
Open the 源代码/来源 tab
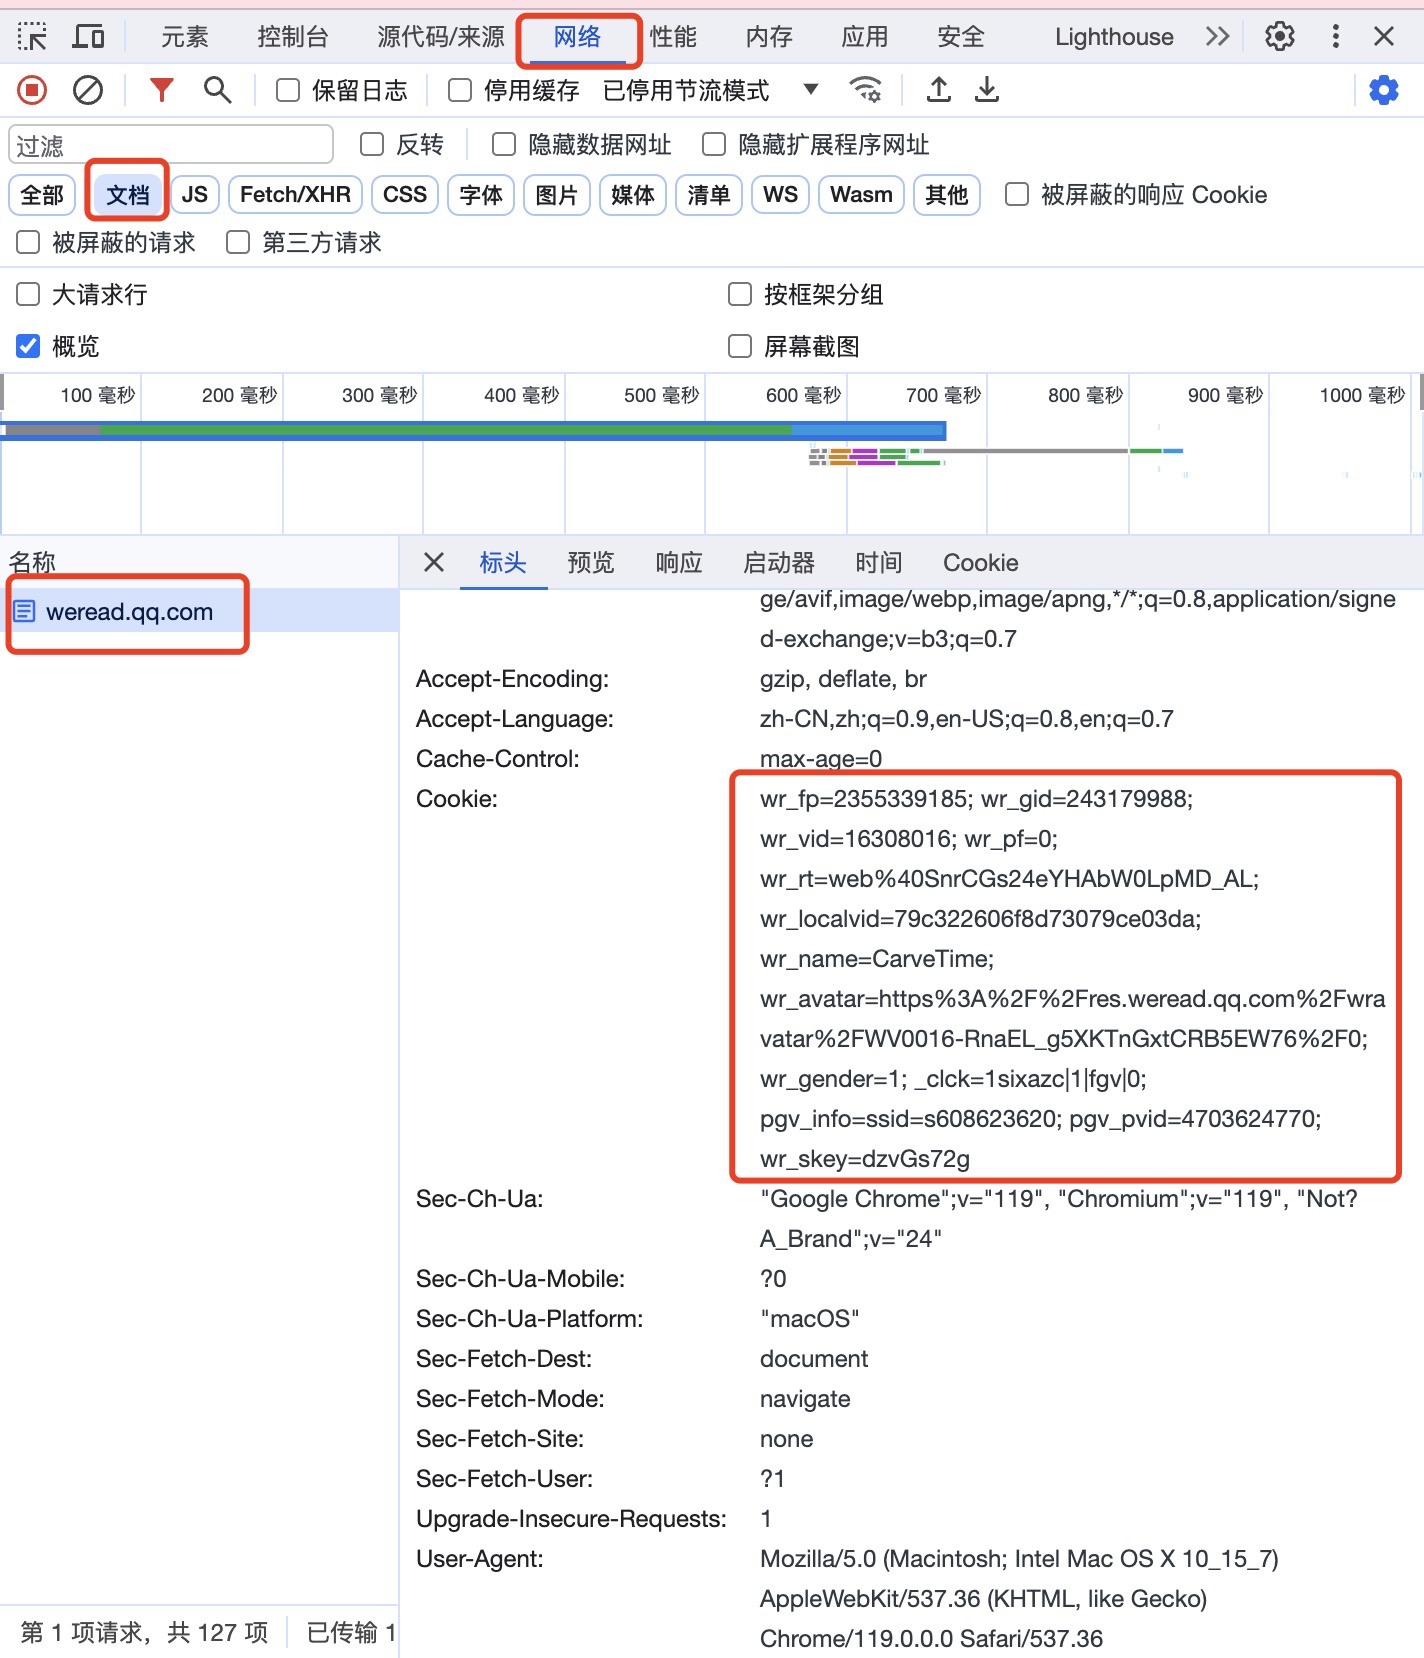441,37
